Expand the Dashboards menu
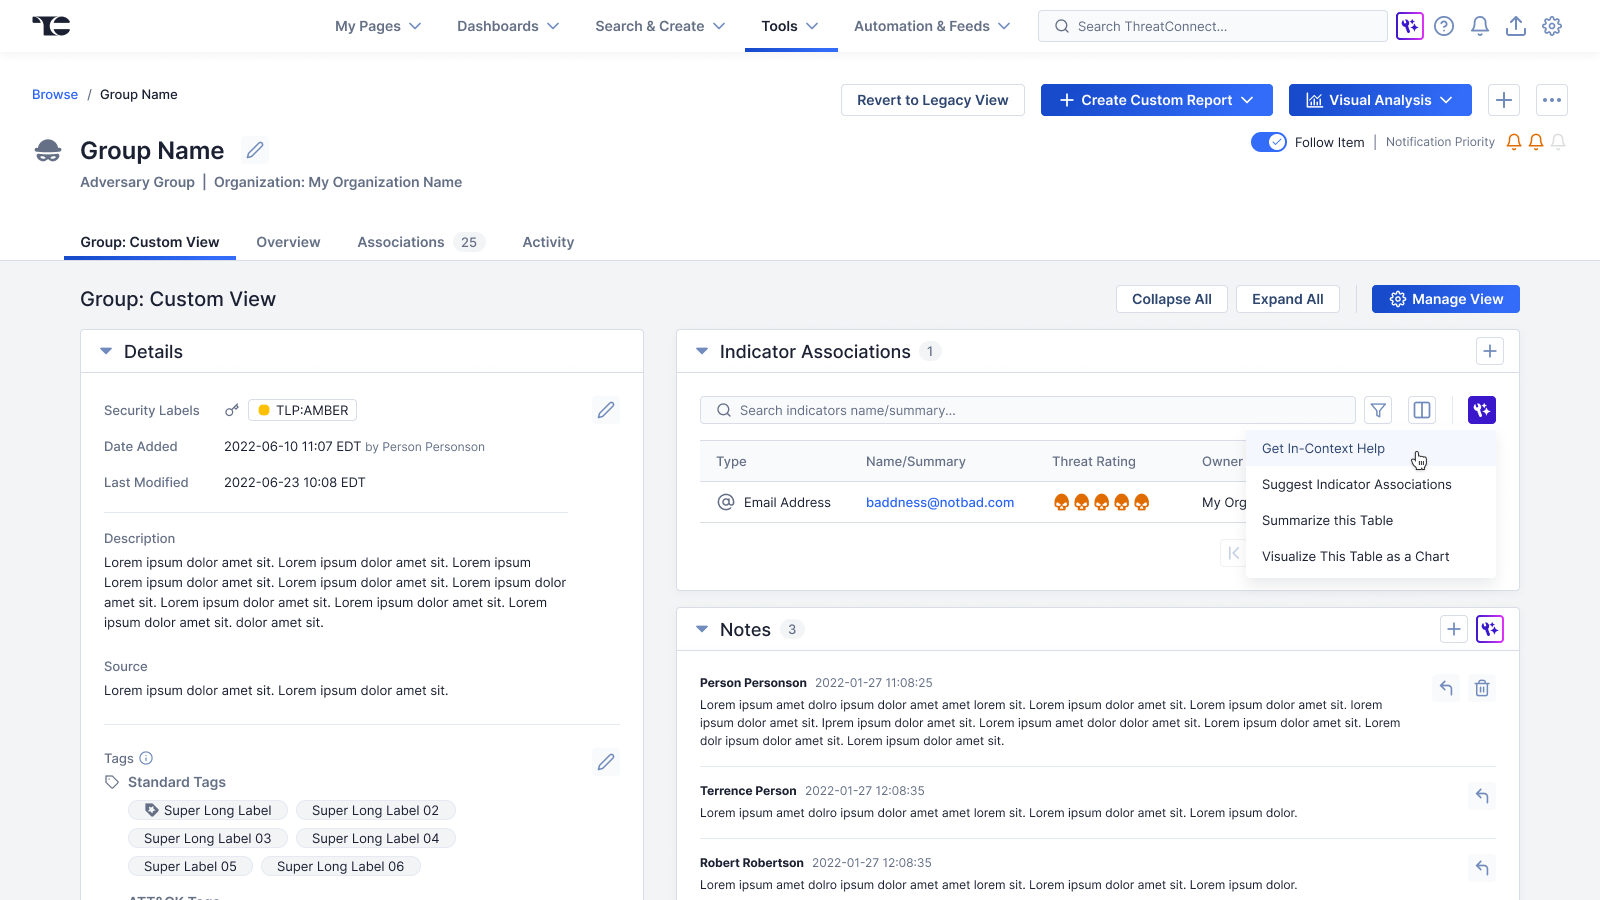 point(508,26)
